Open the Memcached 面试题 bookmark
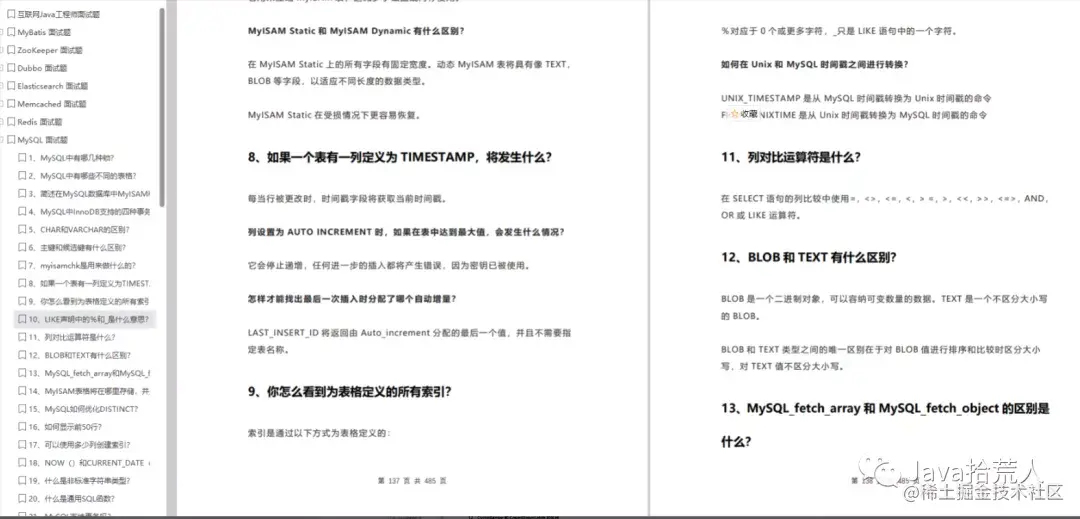The height and width of the screenshot is (519, 1080). 51,104
